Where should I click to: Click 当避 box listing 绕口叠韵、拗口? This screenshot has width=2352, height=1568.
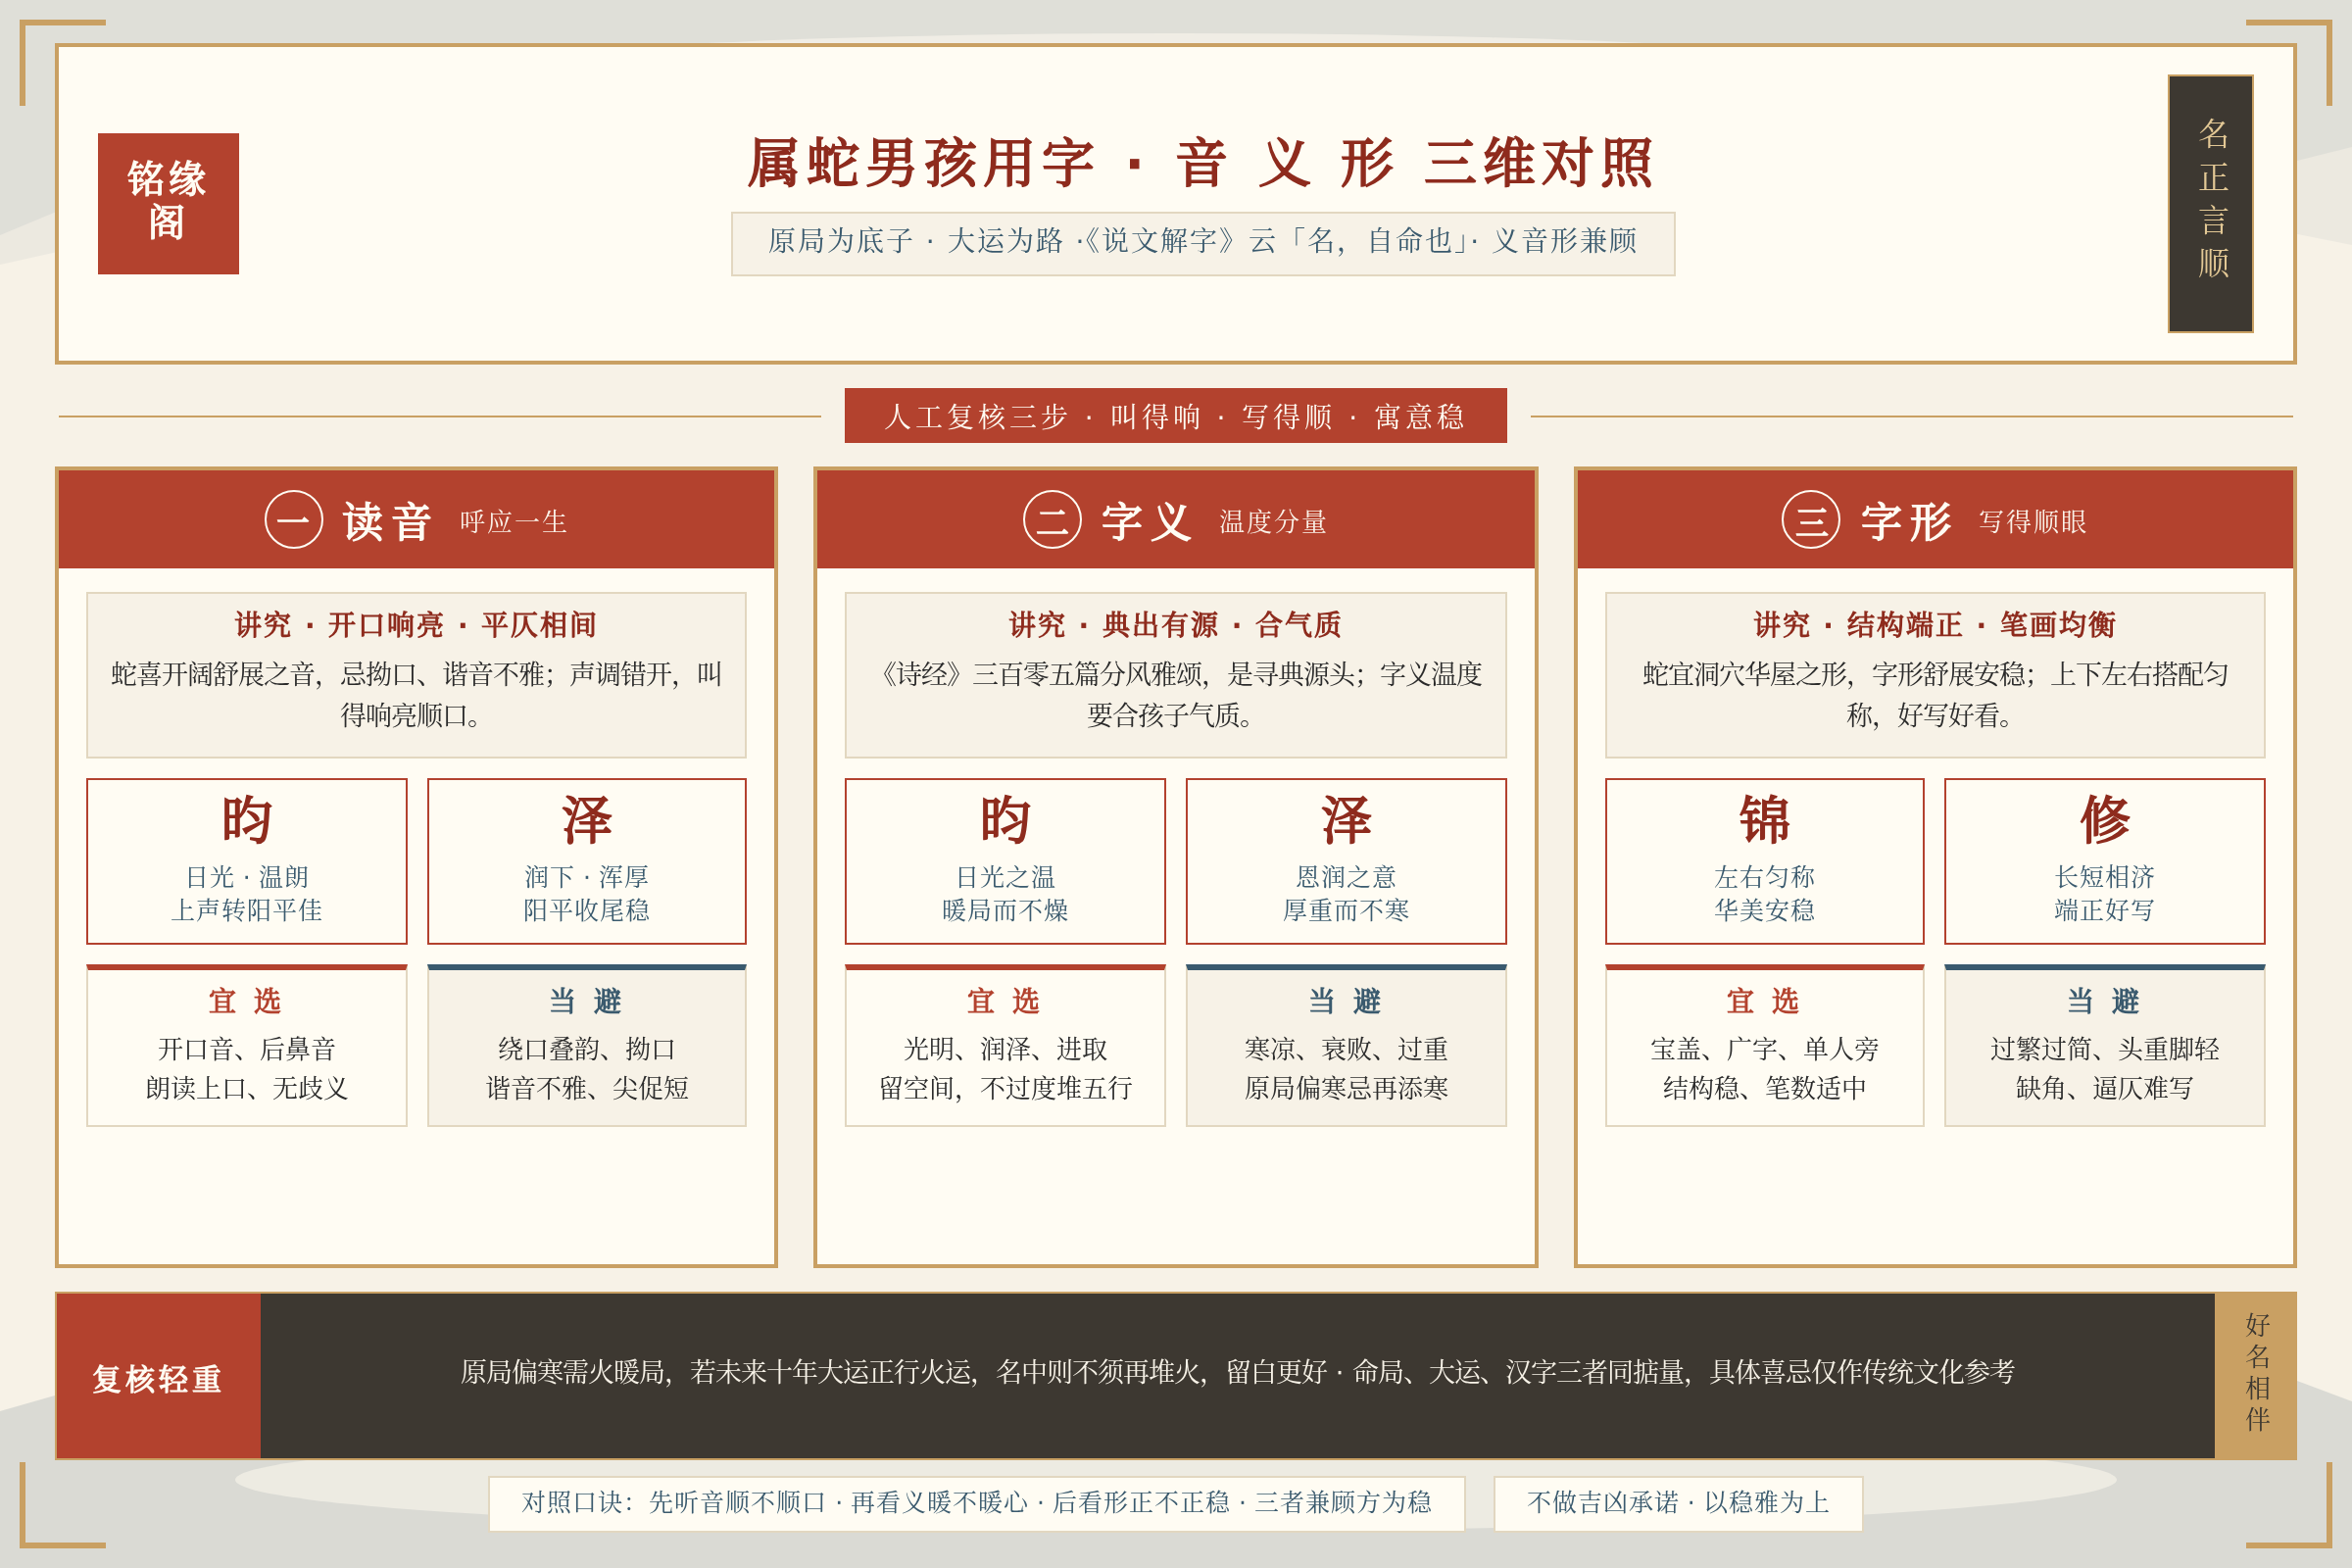click(x=586, y=1045)
